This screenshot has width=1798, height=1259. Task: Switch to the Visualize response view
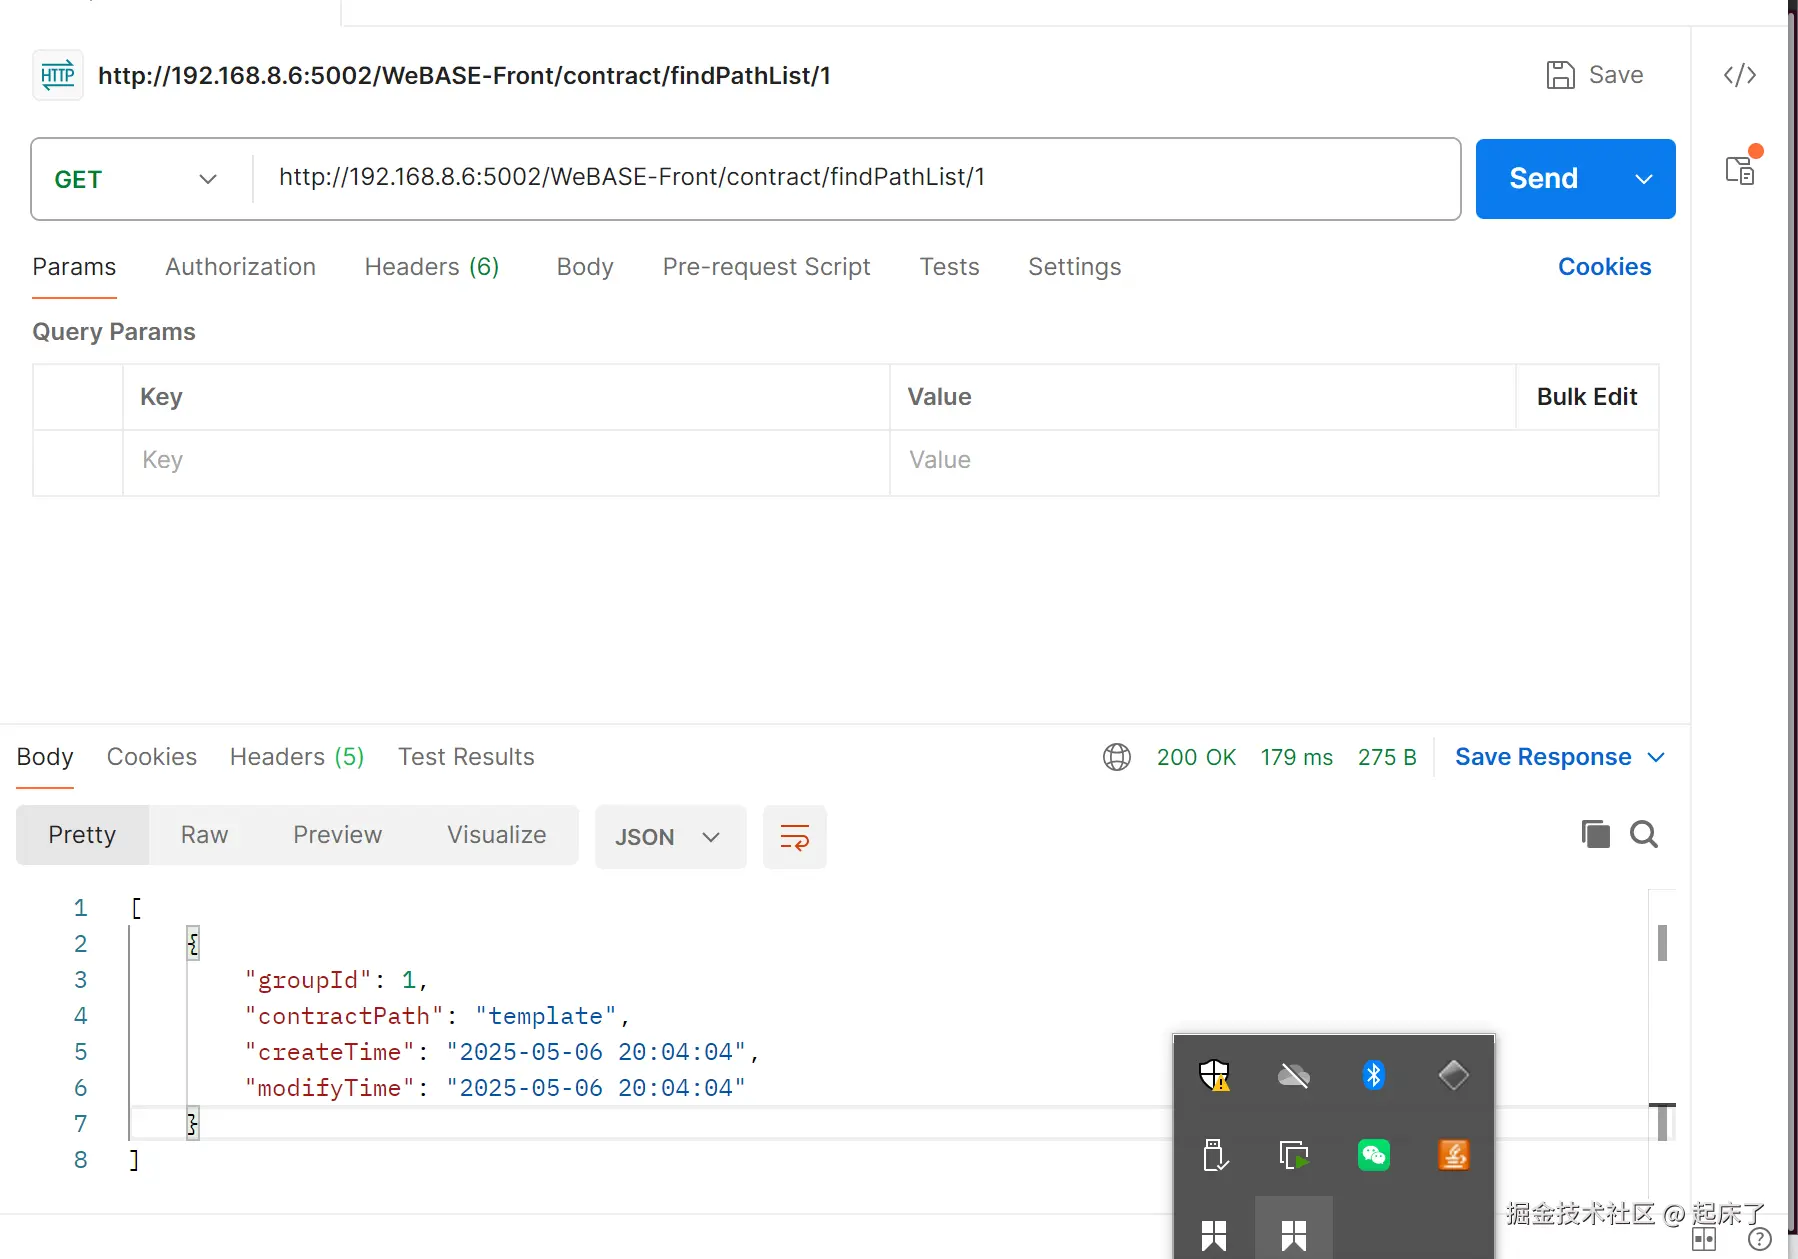(x=496, y=835)
